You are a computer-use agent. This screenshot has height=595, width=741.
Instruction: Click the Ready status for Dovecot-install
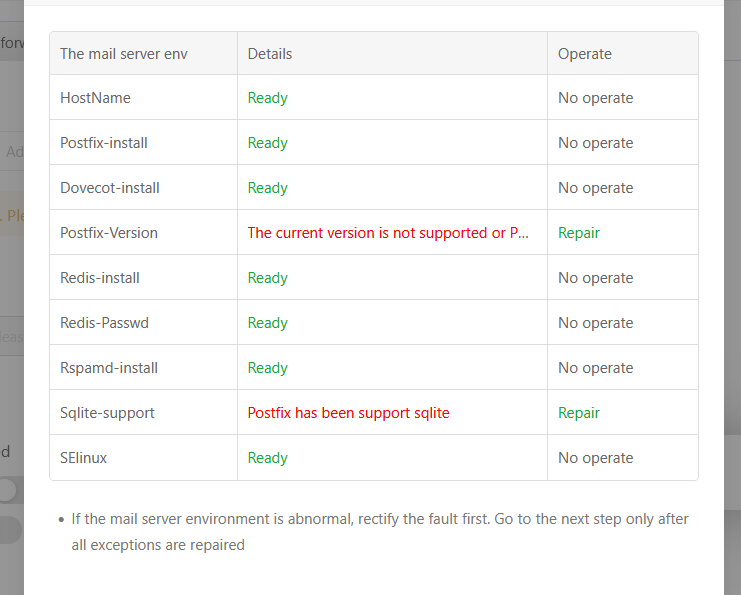pos(267,188)
